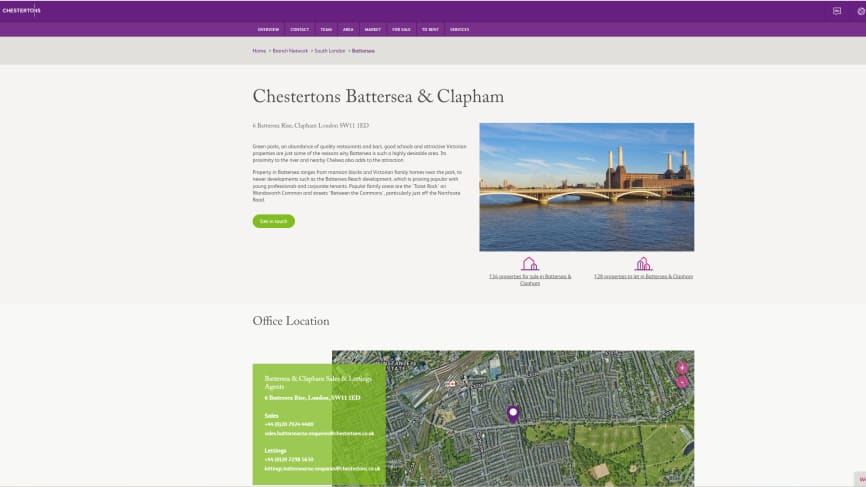Open the Contact tab
Screen dimensions: 866x487
click(299, 30)
